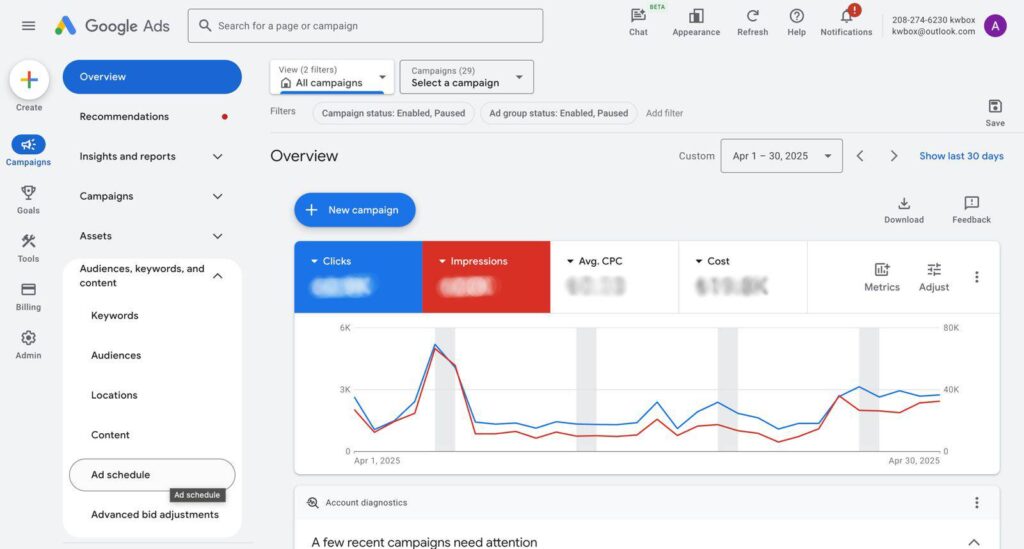Save the current filter view
The height and width of the screenshot is (549, 1024).
tap(995, 113)
